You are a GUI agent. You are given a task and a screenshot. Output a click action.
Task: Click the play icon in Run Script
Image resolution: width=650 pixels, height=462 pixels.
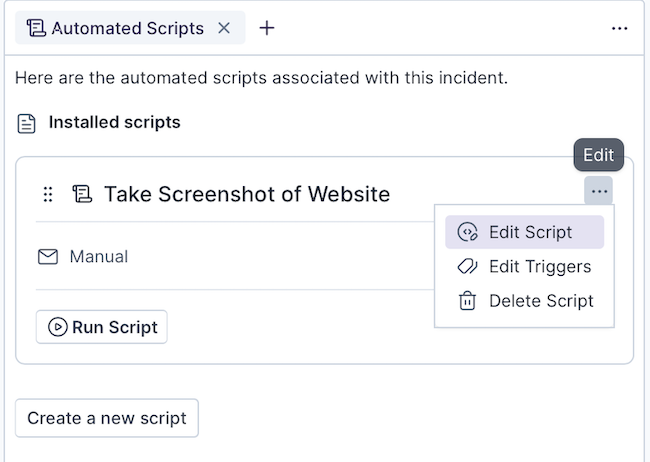(x=57, y=327)
